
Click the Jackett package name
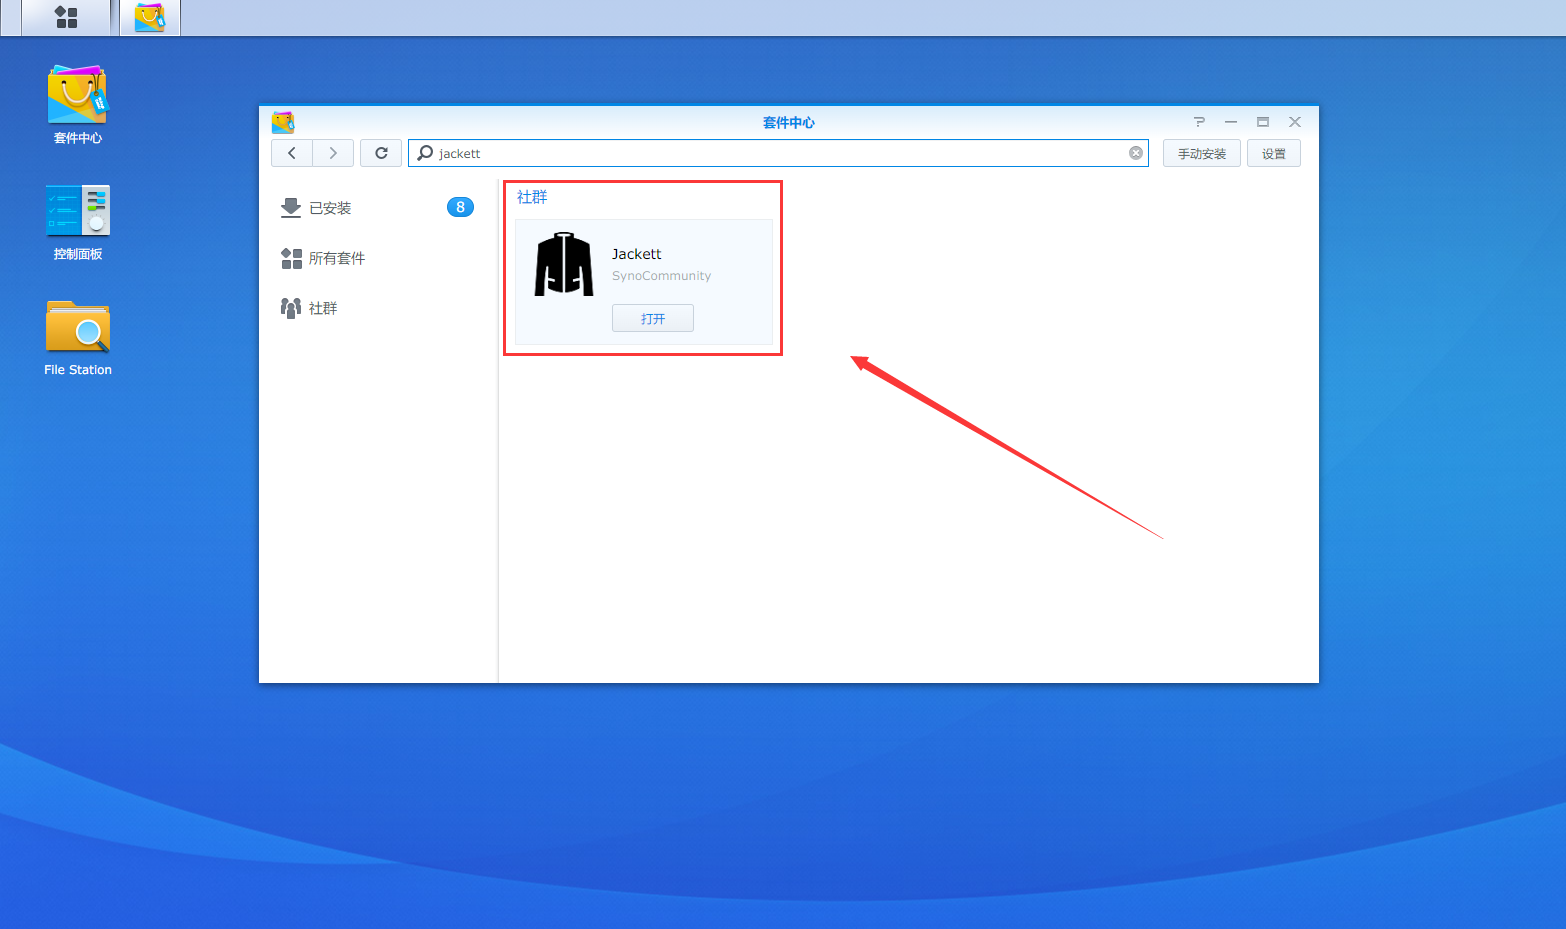(x=637, y=254)
